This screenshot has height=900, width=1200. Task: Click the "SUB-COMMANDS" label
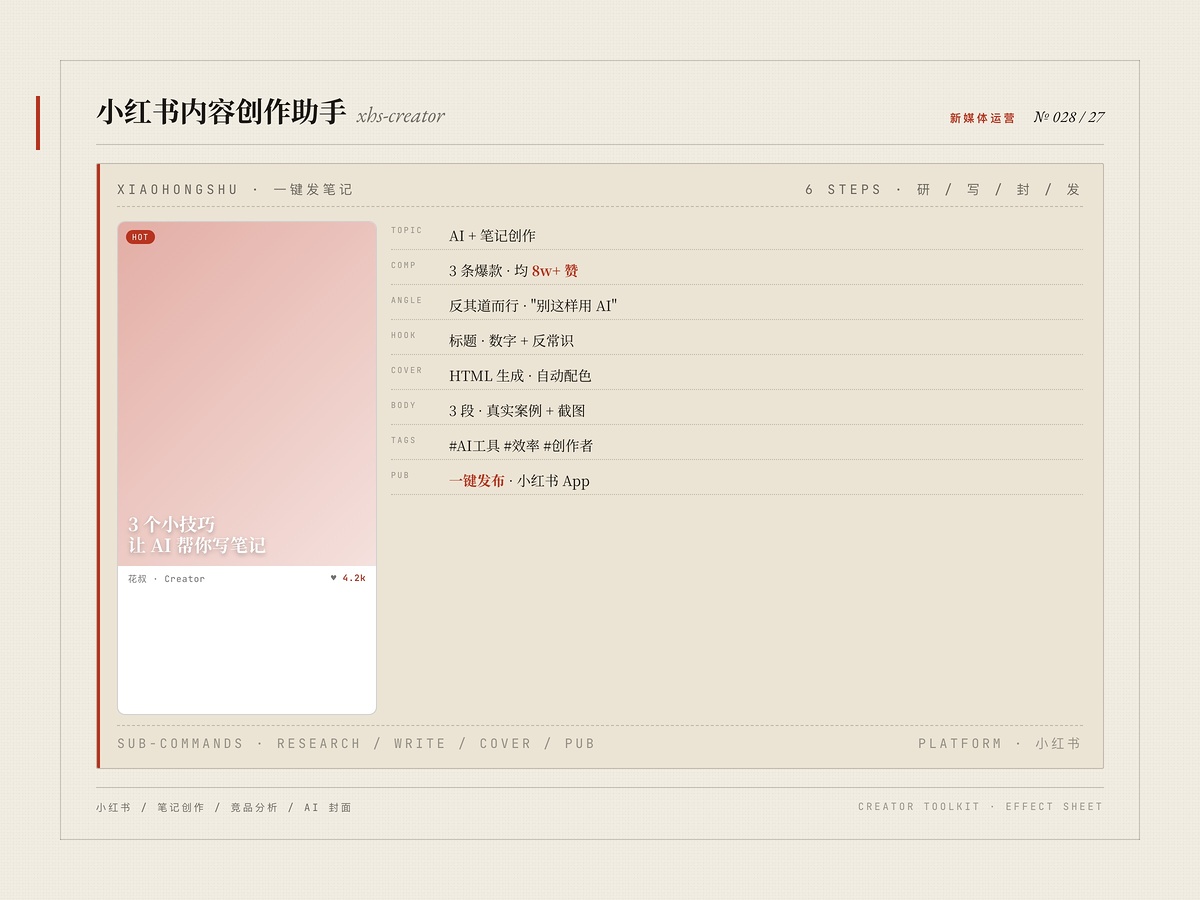pyautogui.click(x=180, y=744)
